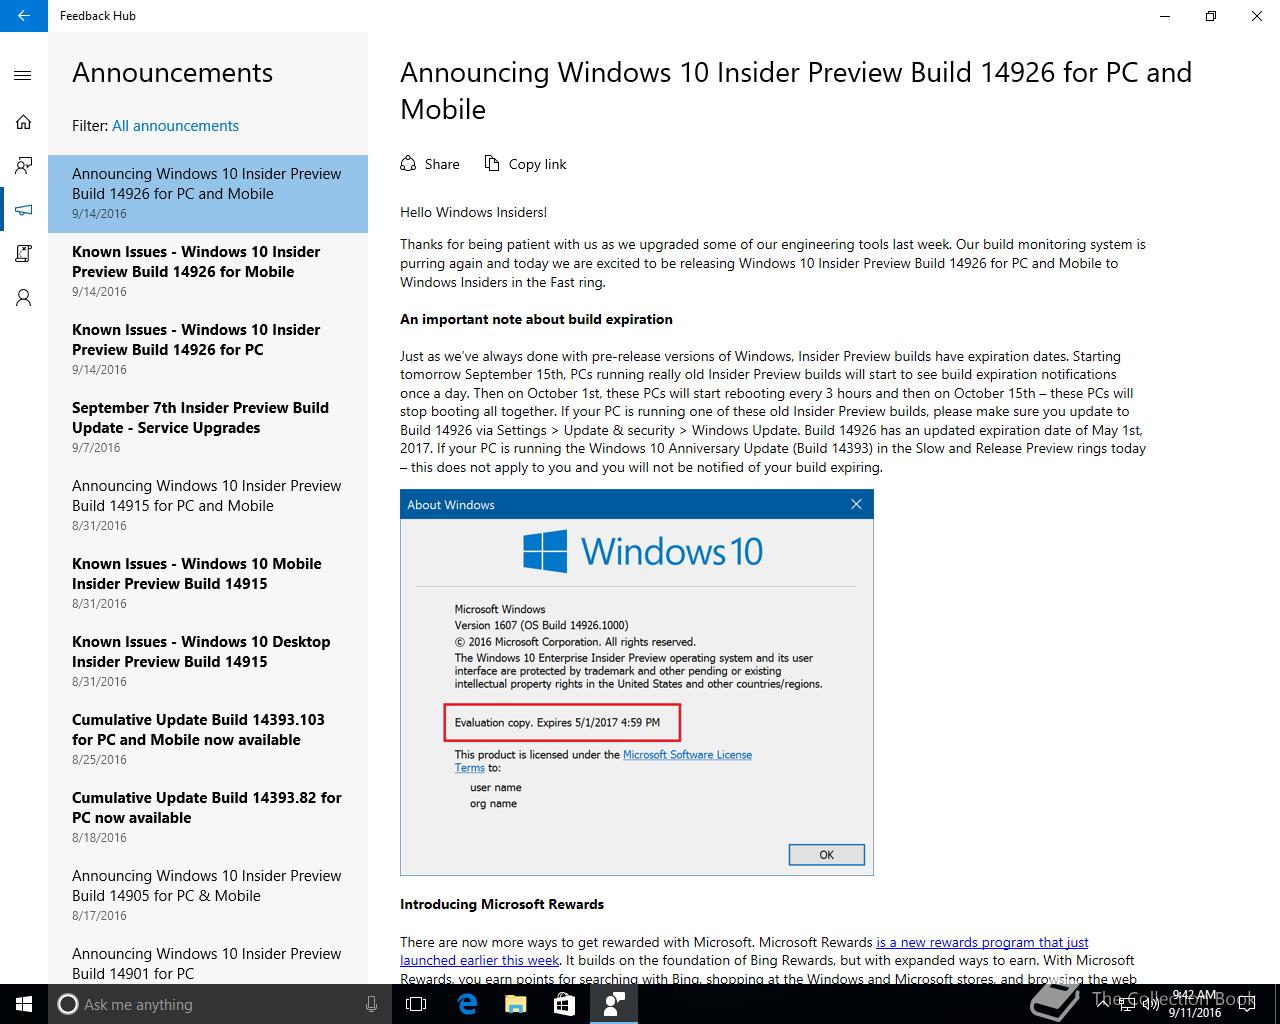Open the Announcements megaphone icon
Image resolution: width=1280 pixels, height=1024 pixels.
click(x=23, y=210)
